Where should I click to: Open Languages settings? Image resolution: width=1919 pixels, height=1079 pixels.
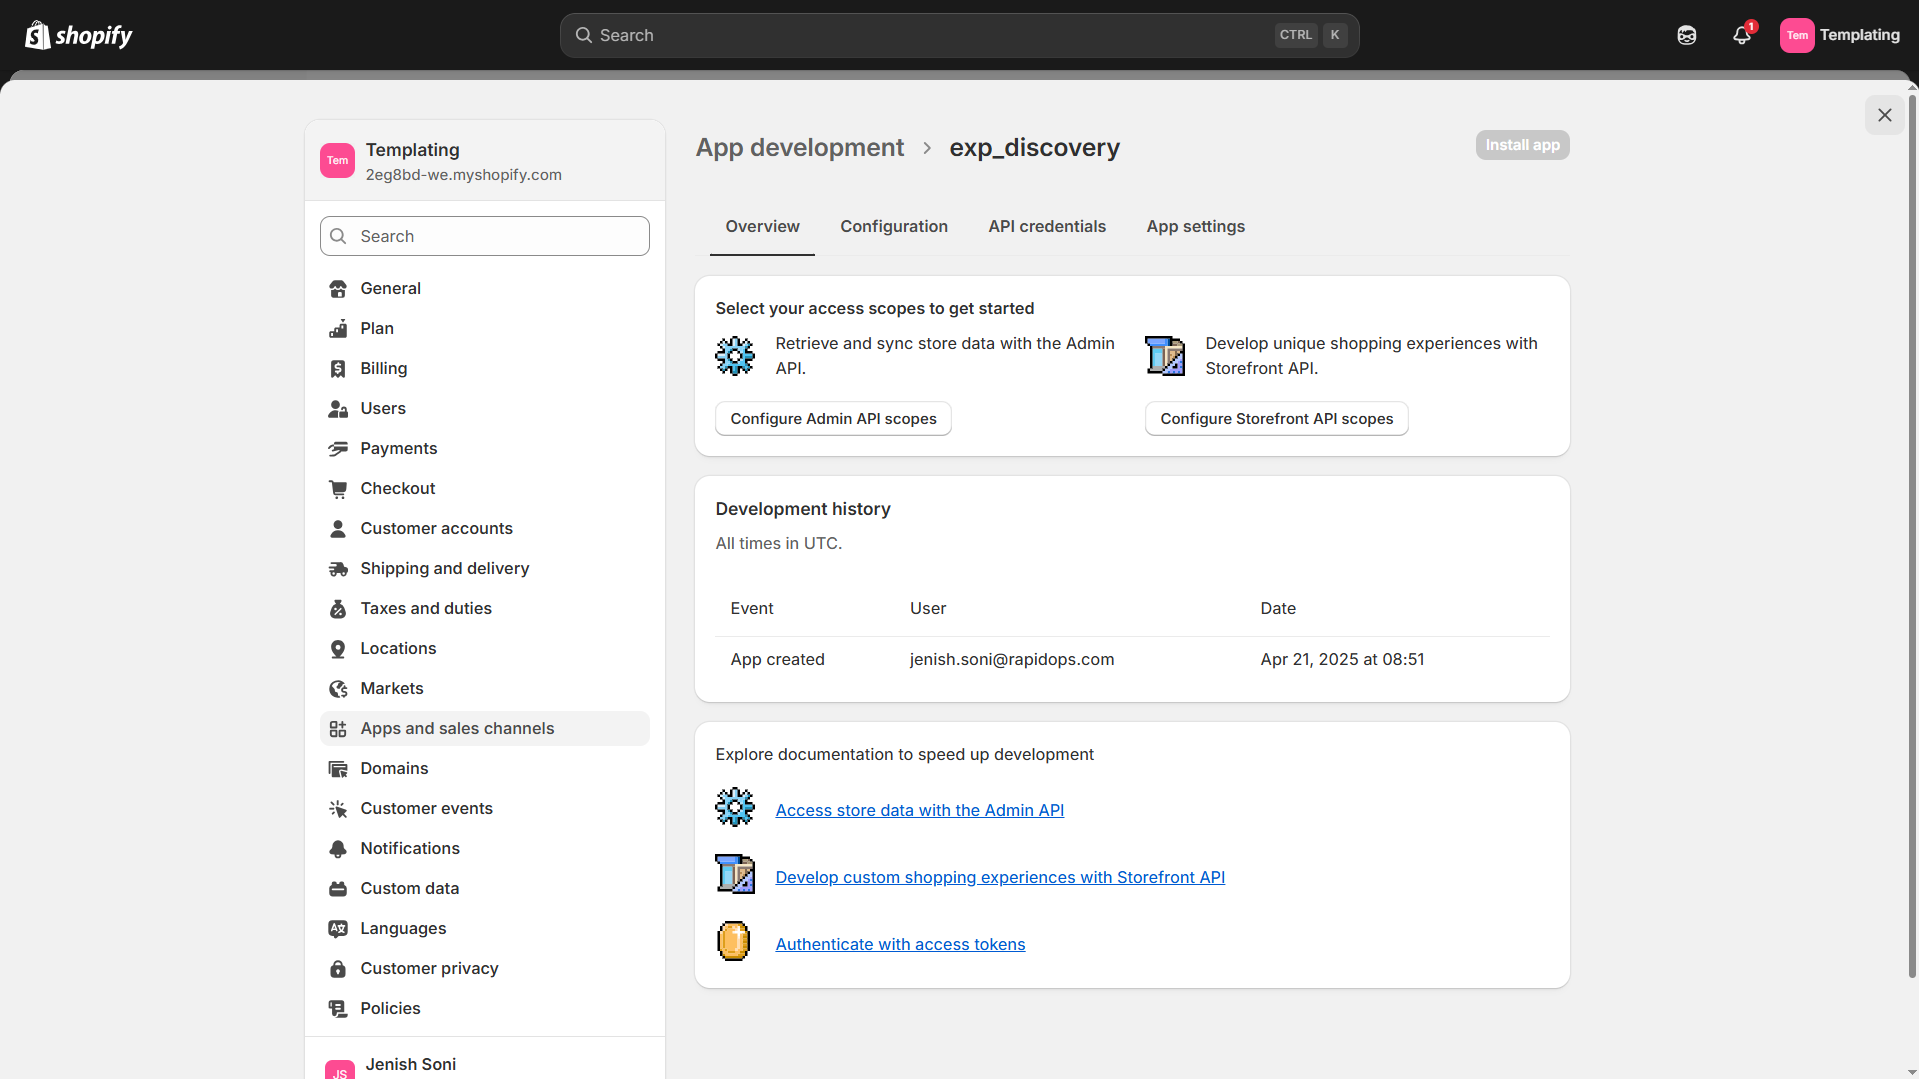click(x=485, y=929)
